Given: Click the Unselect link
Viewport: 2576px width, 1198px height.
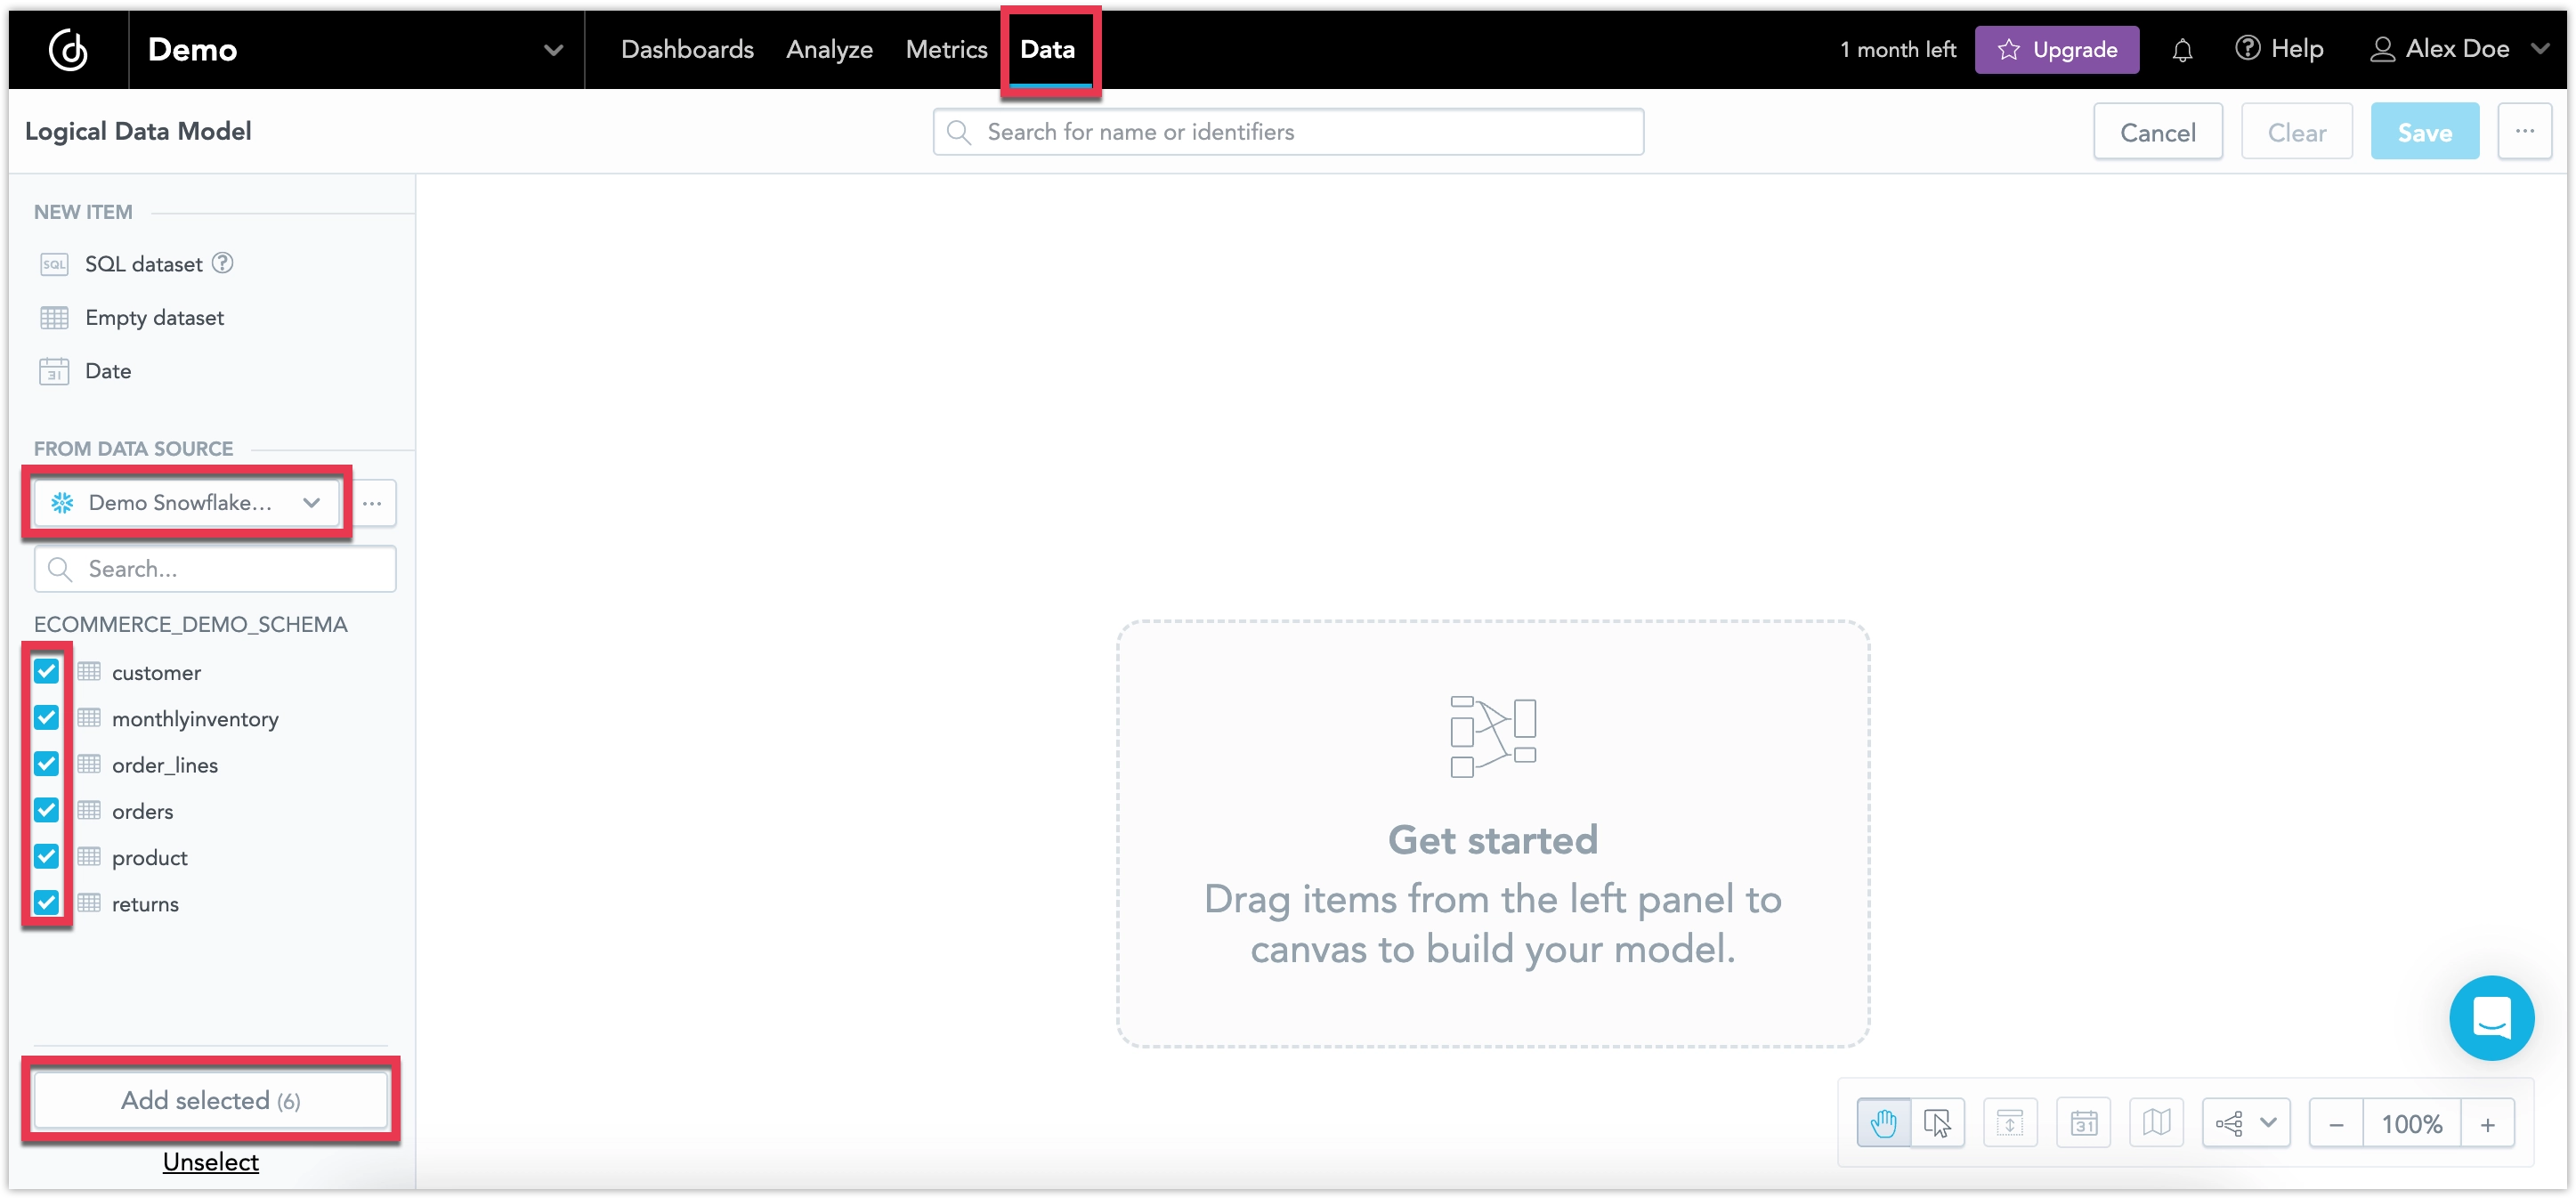Looking at the screenshot, I should point(210,1162).
